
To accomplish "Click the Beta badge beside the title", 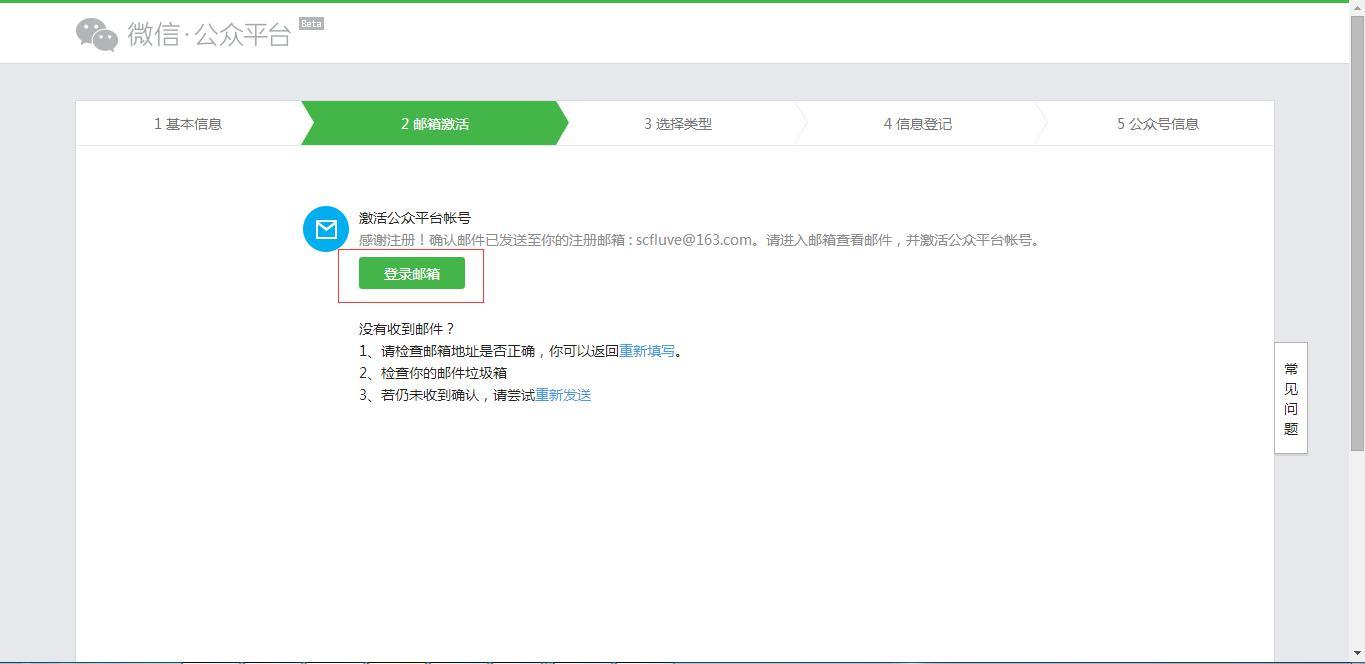I will click(311, 23).
